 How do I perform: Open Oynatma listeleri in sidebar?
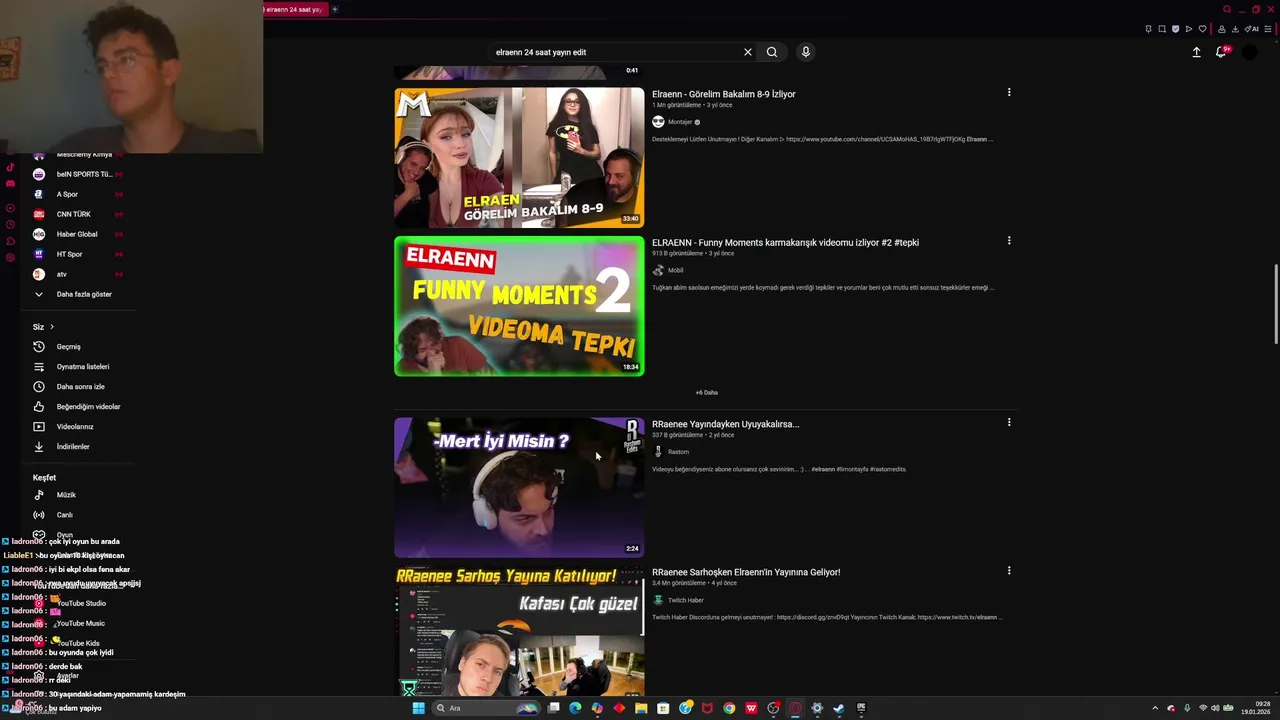coord(83,367)
